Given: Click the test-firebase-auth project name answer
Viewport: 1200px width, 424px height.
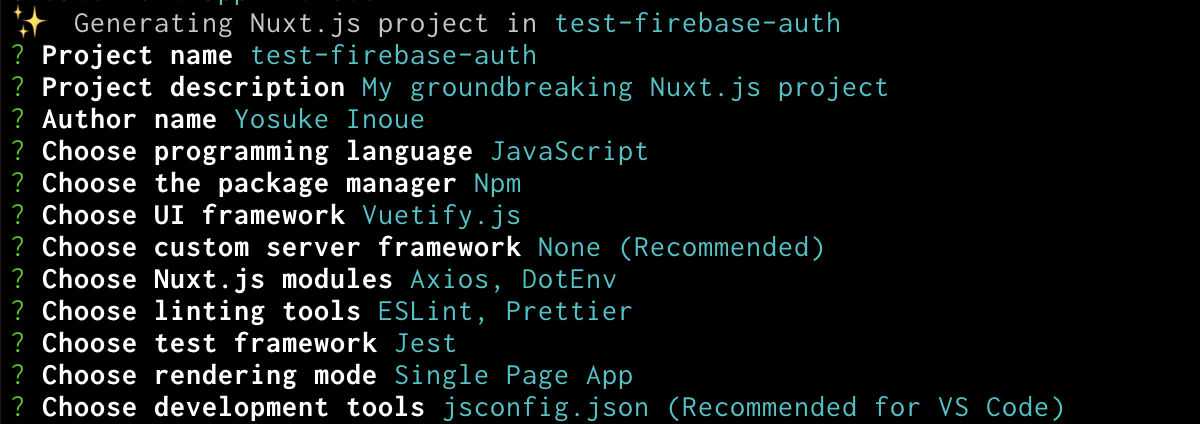Looking at the screenshot, I should click(394, 55).
